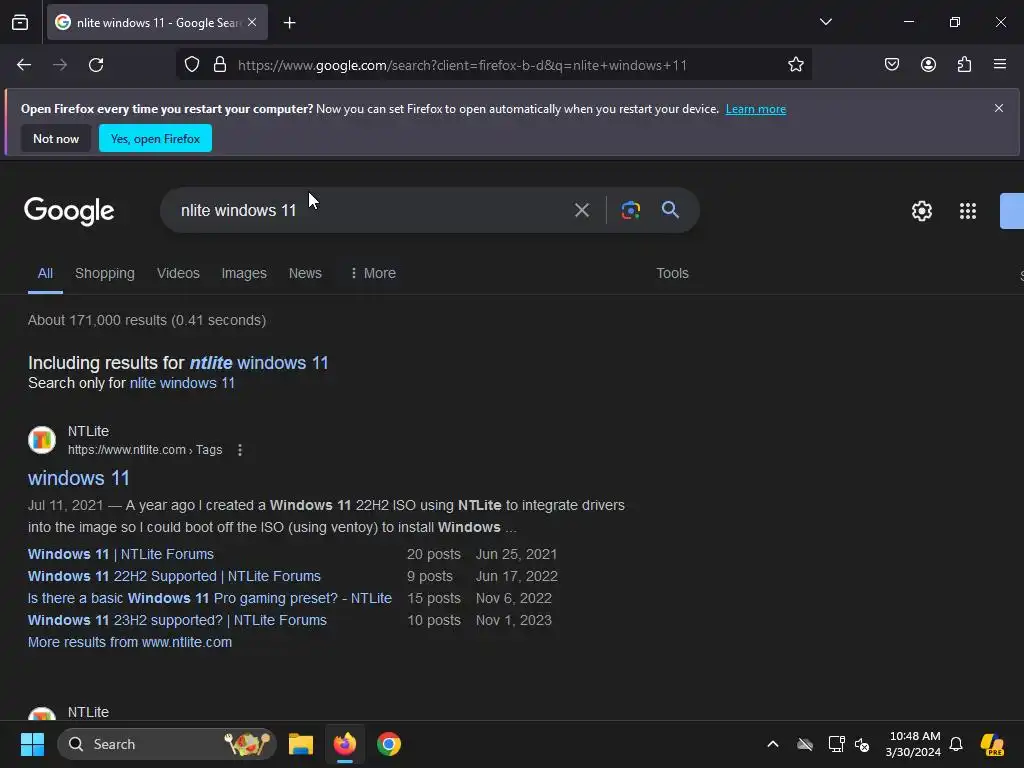Image resolution: width=1024 pixels, height=768 pixels.
Task: Open the list all tabs chevron
Action: click(x=825, y=22)
